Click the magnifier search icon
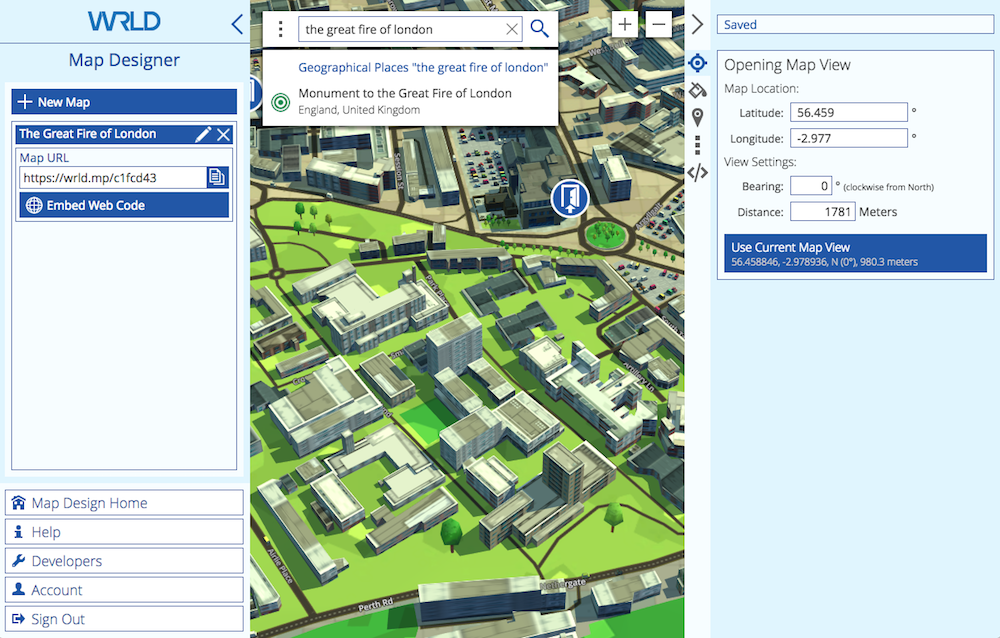 [540, 29]
